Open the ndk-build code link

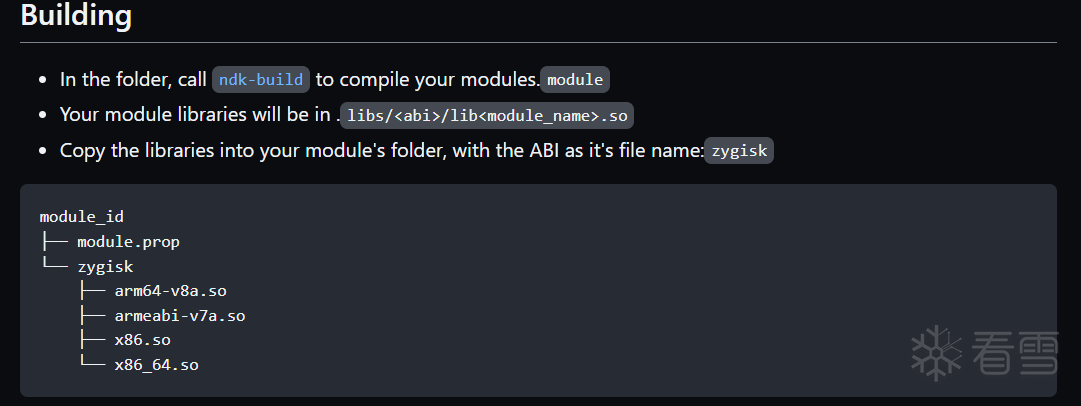pyautogui.click(x=261, y=79)
